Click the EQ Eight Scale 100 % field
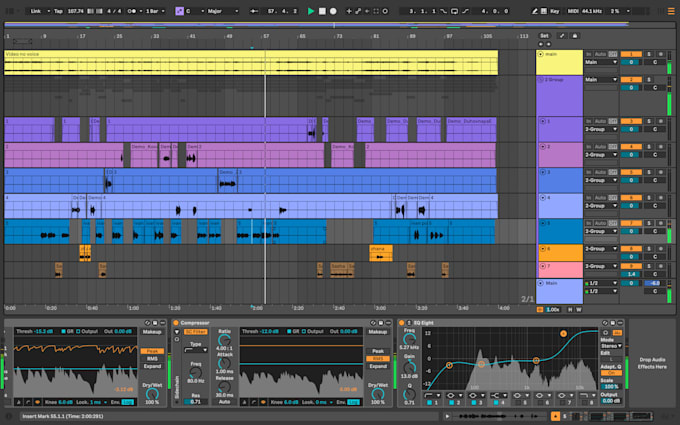 (611, 386)
